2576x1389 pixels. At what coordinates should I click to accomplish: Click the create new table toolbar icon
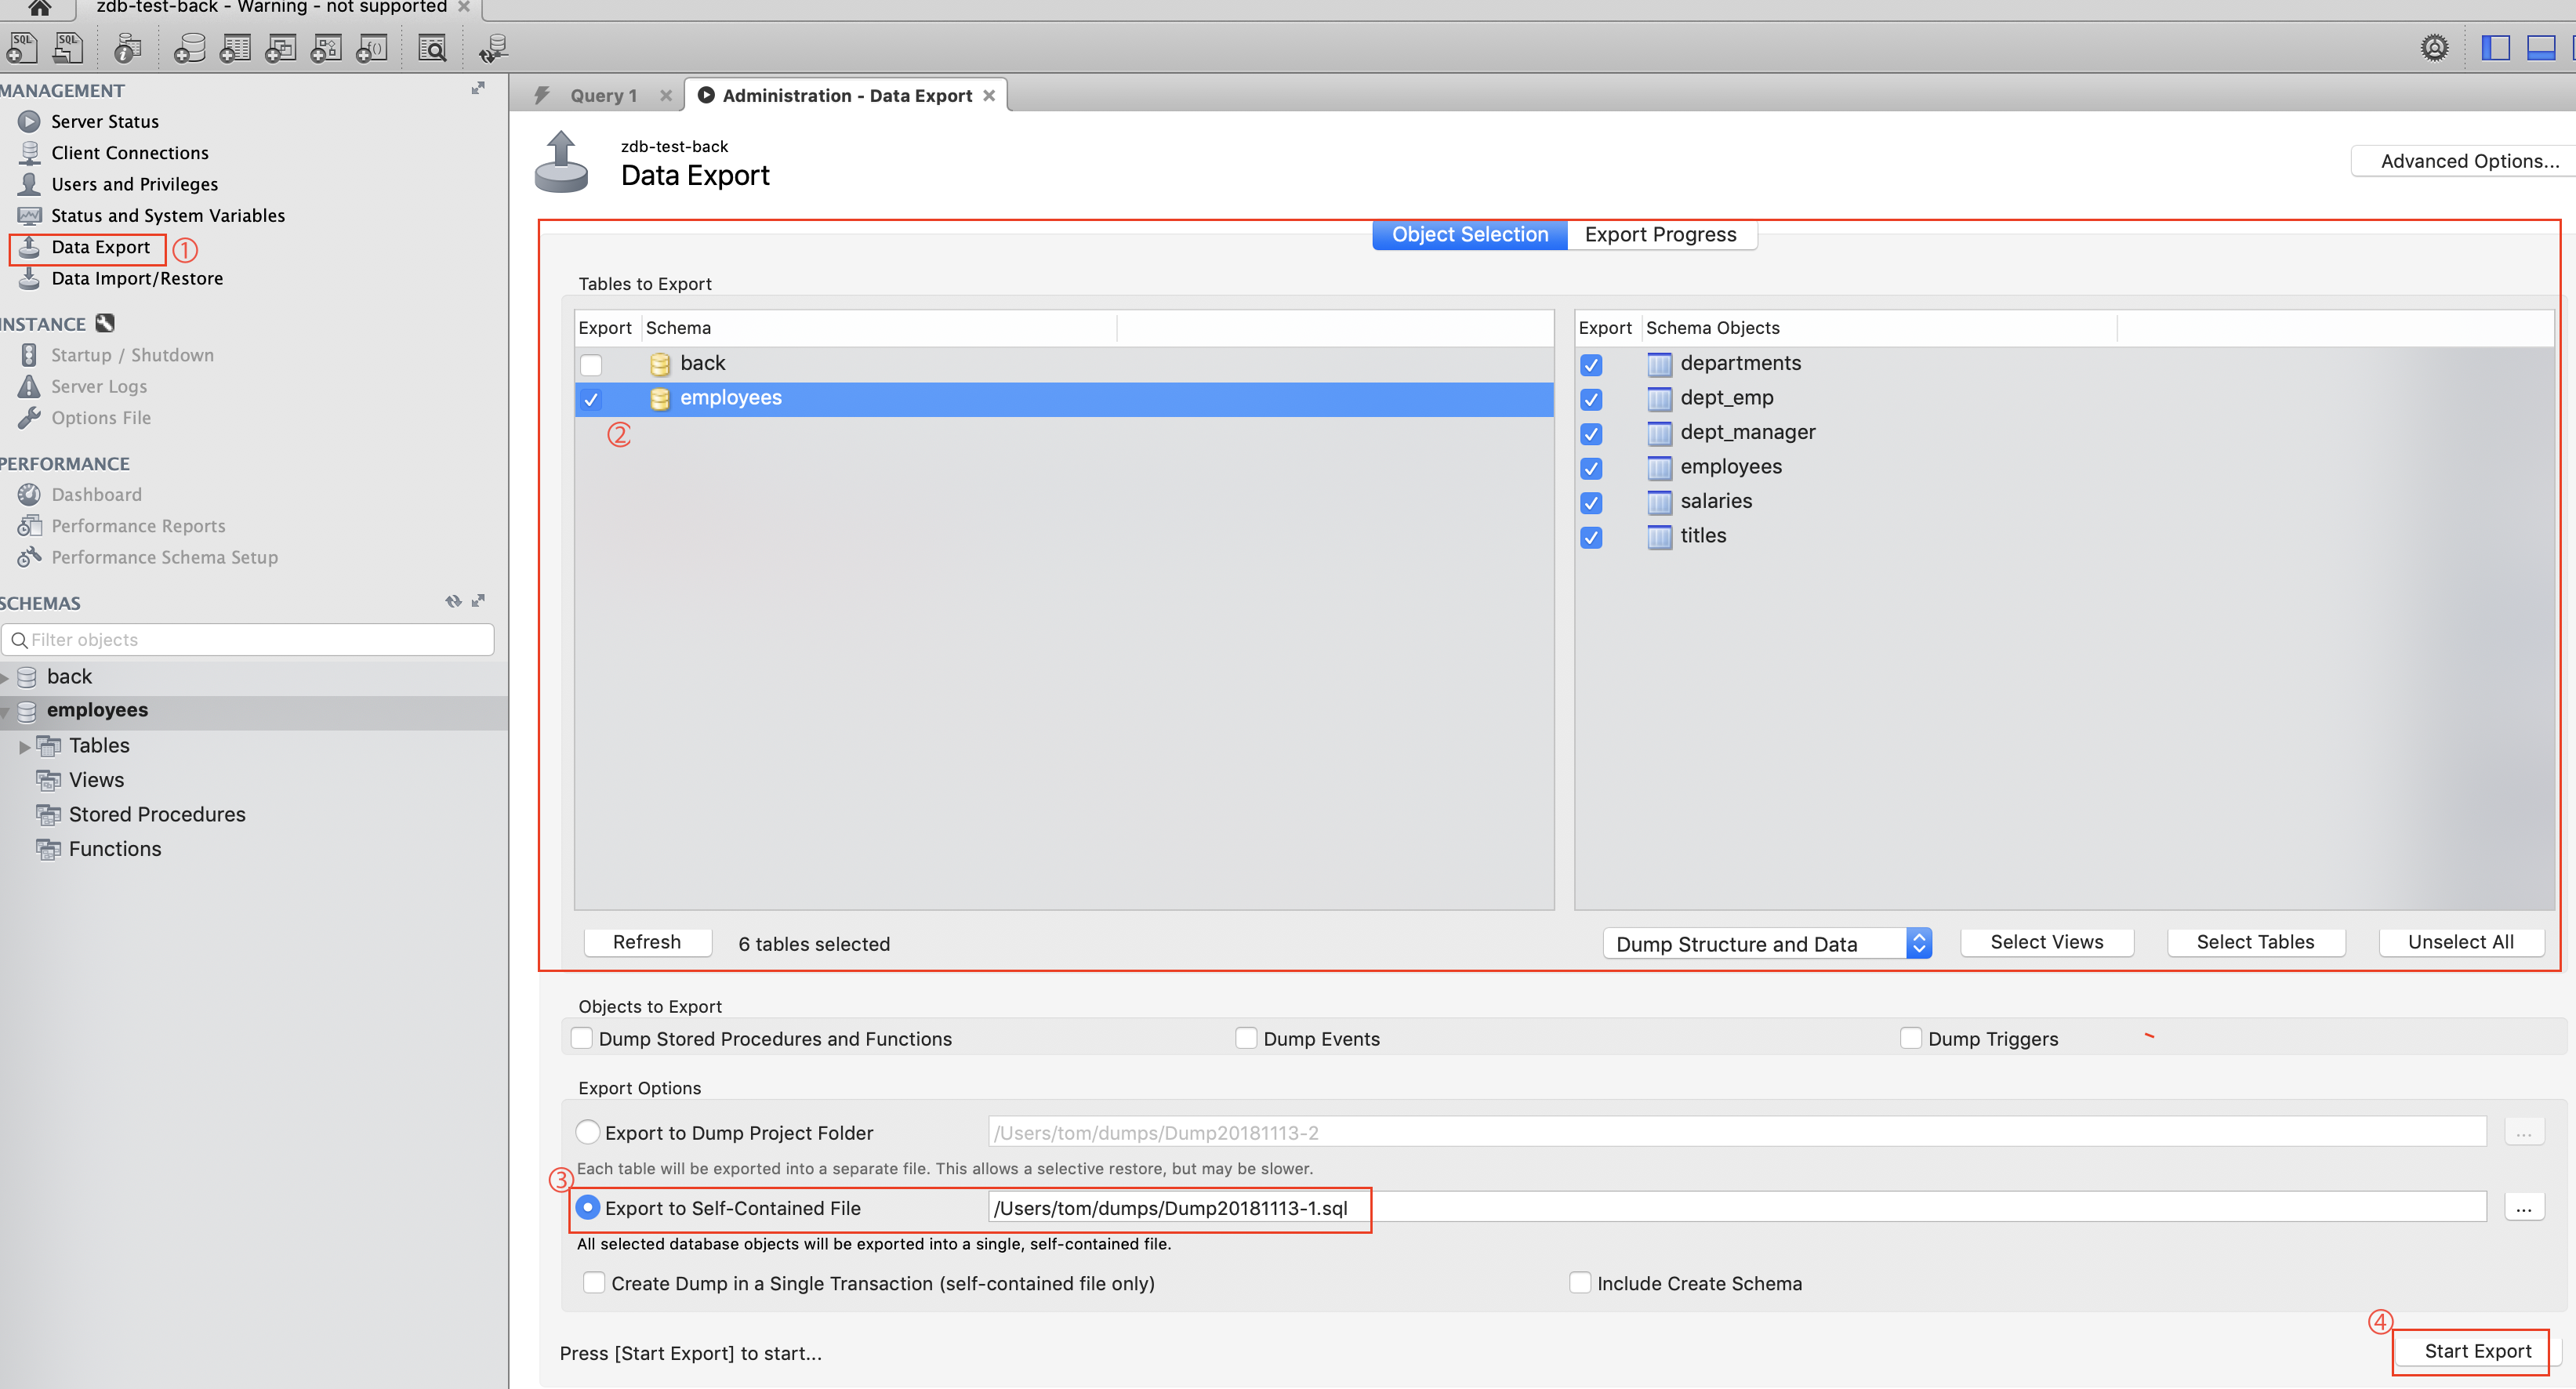point(235,47)
